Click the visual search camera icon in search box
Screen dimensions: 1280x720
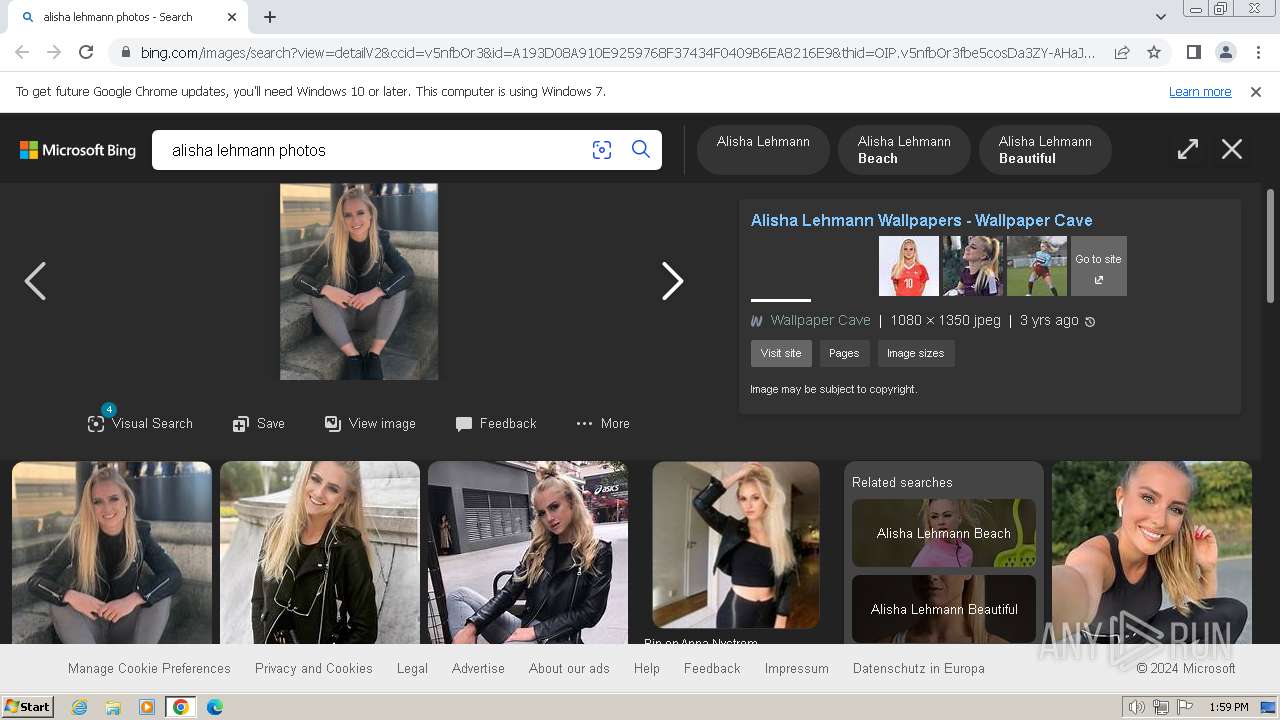[602, 150]
